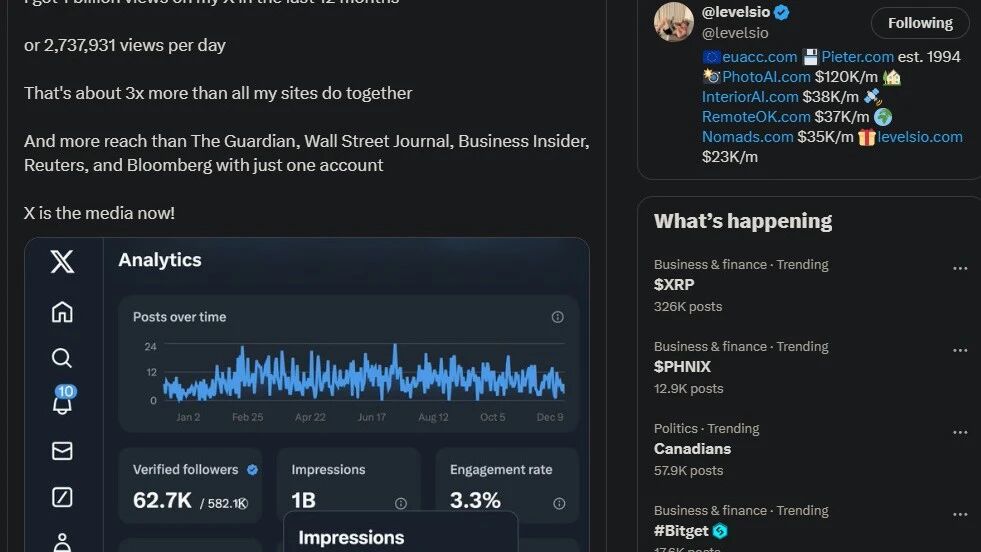The width and height of the screenshot is (981, 552).
Task: Open the Canadians trending topic
Action: [x=692, y=449]
